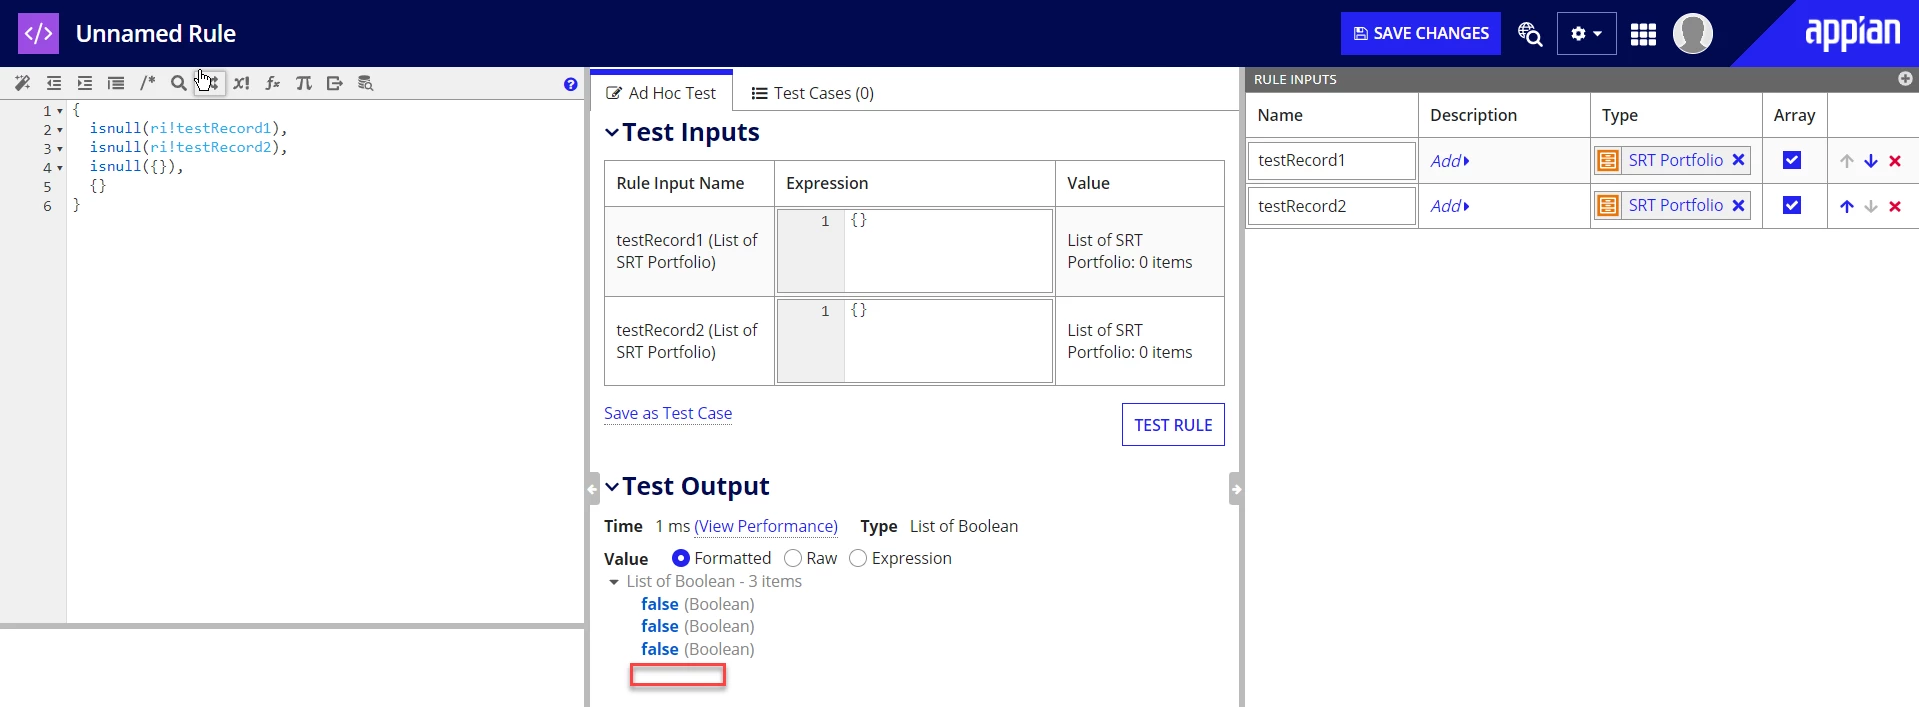This screenshot has width=1919, height=707.
Task: Select the Formatted value radio button
Action: [681, 558]
